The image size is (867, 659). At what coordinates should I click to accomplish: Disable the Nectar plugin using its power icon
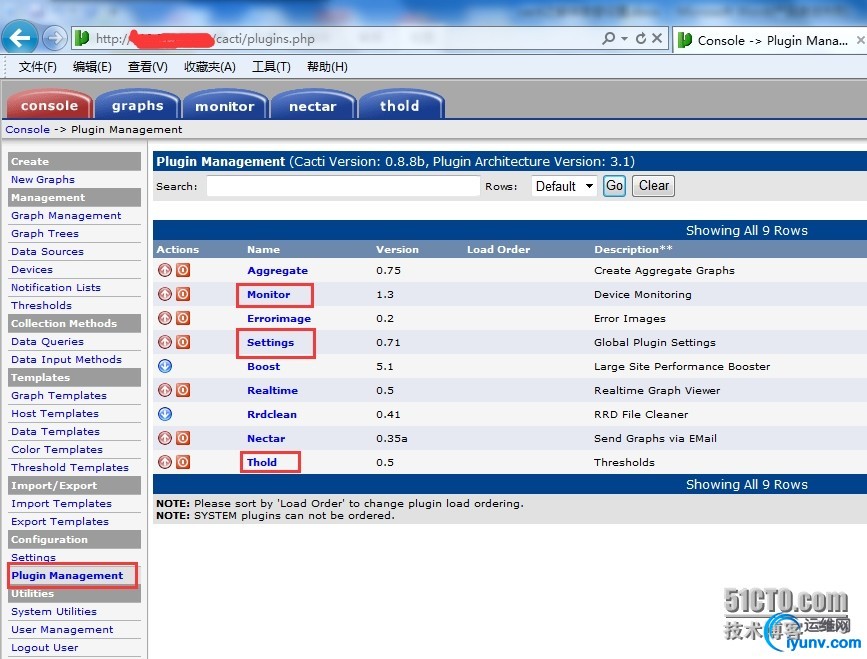[x=183, y=438]
